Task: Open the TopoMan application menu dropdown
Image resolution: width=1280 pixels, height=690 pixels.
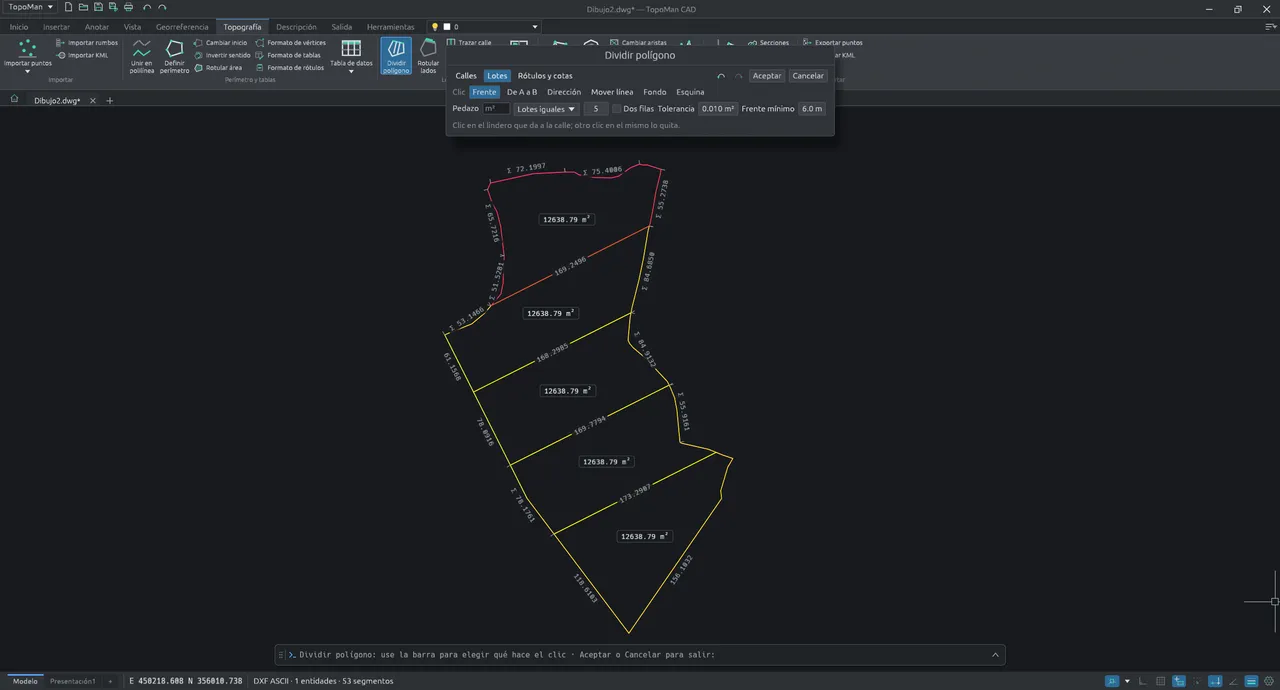Action: click(x=30, y=7)
